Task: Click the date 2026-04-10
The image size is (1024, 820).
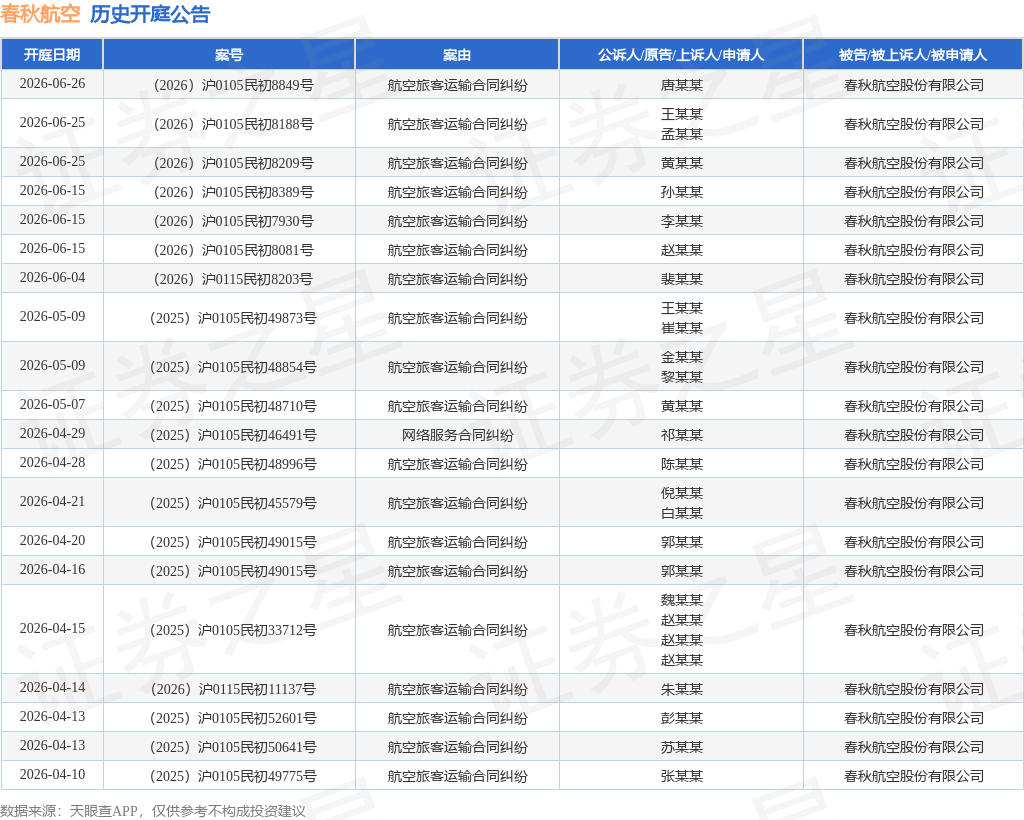Action: (52, 774)
